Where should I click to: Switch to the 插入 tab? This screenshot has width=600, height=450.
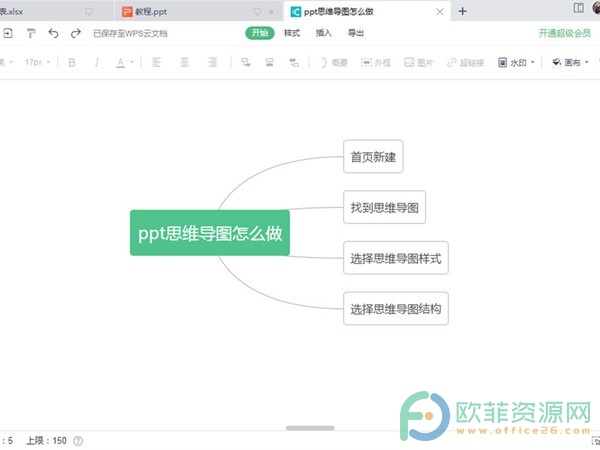click(x=323, y=33)
